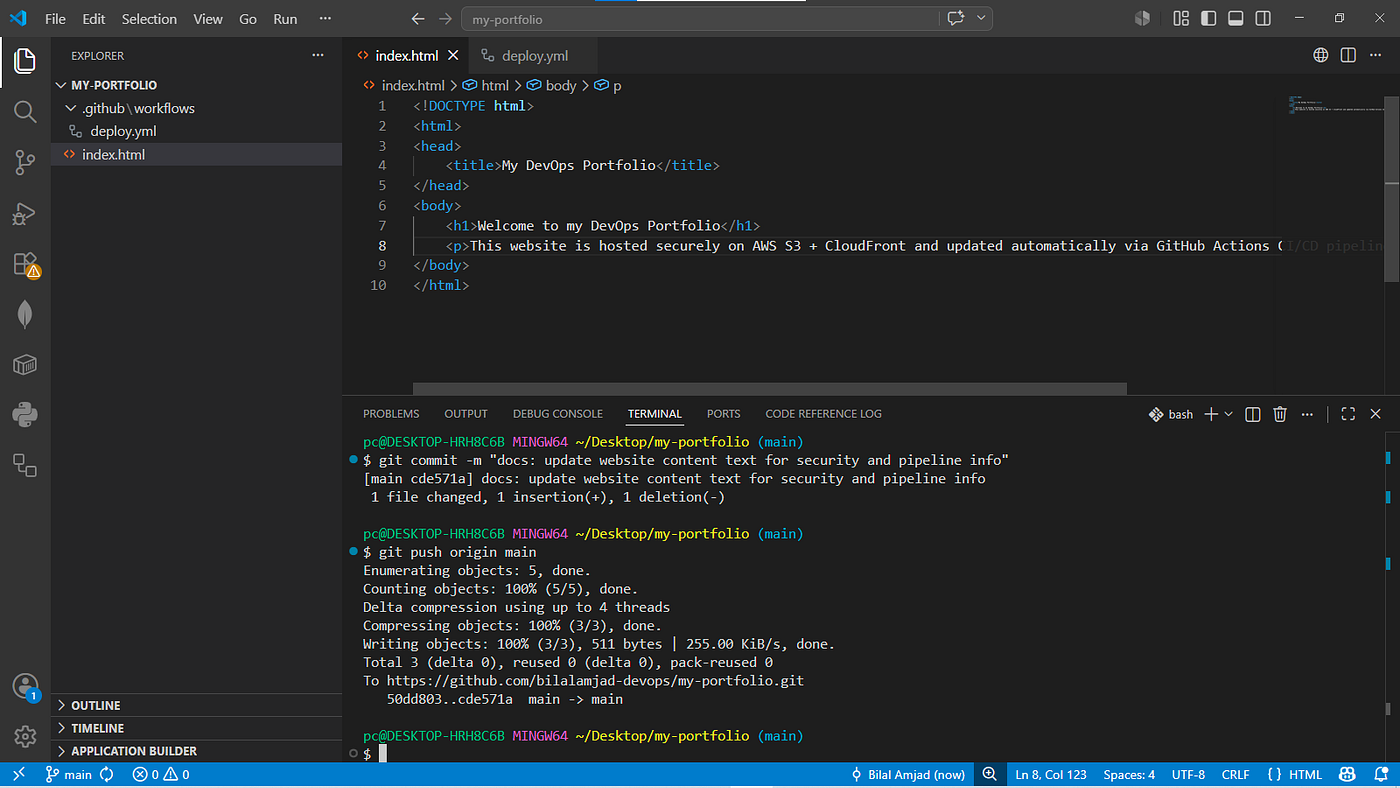Maximize the terminal panel size
1400x788 pixels.
1348,414
